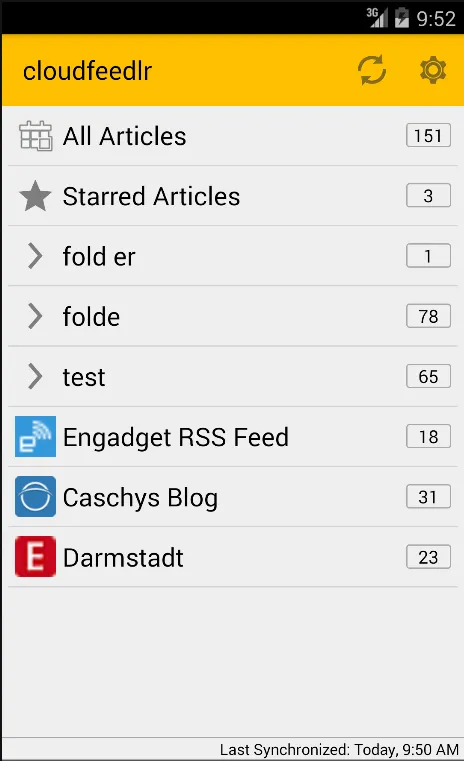Image resolution: width=464 pixels, height=761 pixels.
Task: Tap the Caschys Blog feed icon
Action: tap(35, 496)
